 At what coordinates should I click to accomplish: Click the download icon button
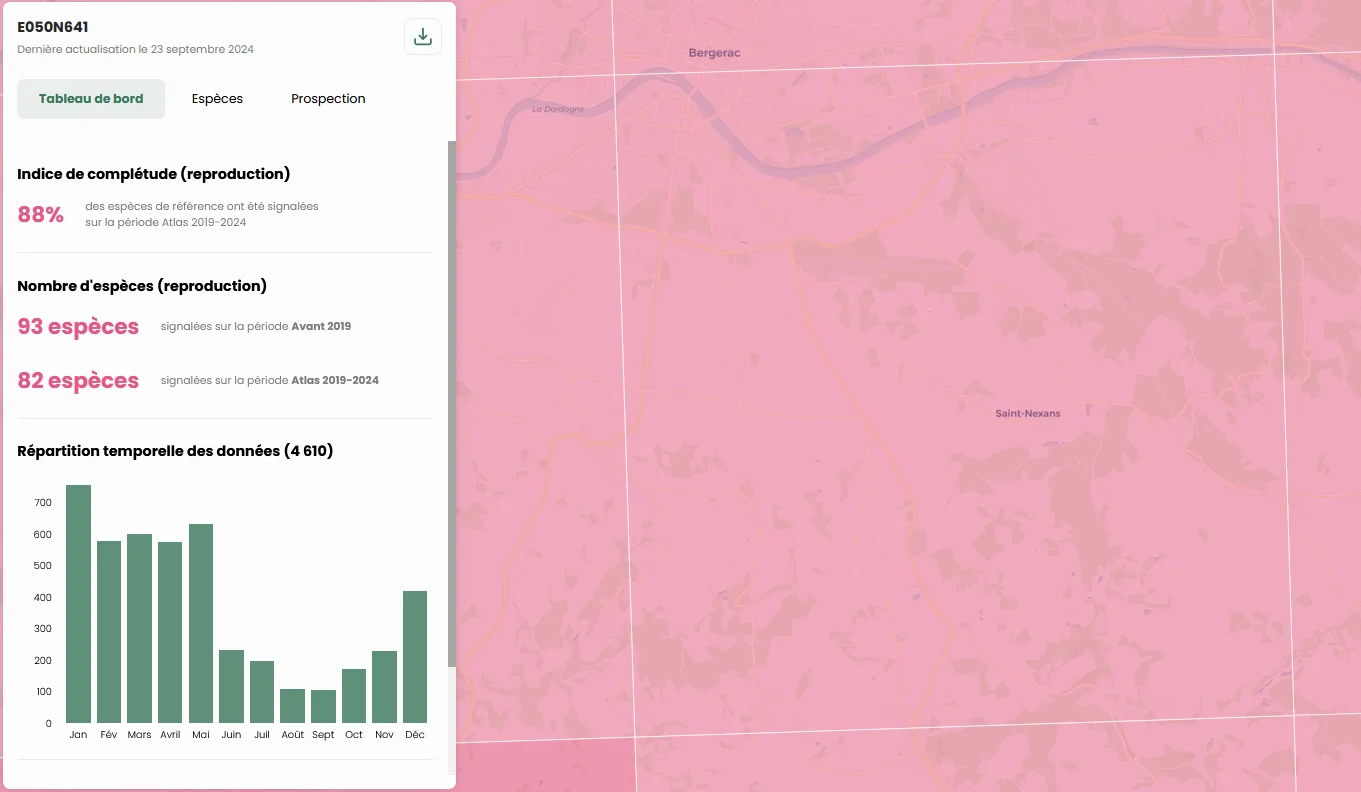click(422, 37)
